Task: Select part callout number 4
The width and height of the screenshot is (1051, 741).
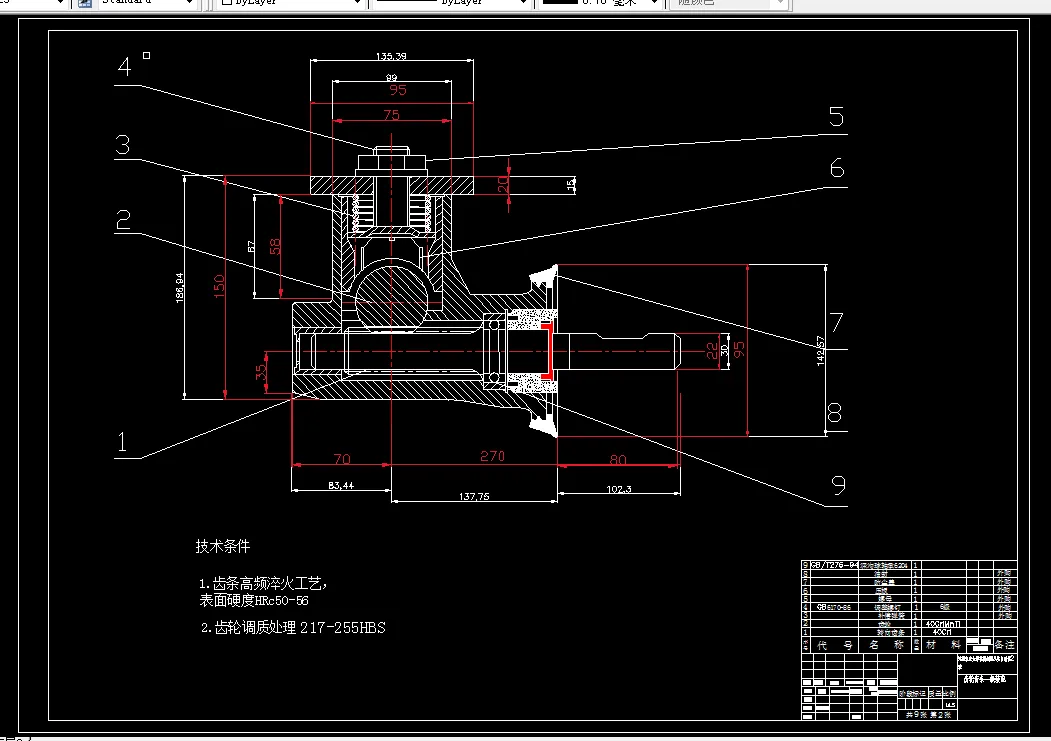Action: click(x=125, y=66)
